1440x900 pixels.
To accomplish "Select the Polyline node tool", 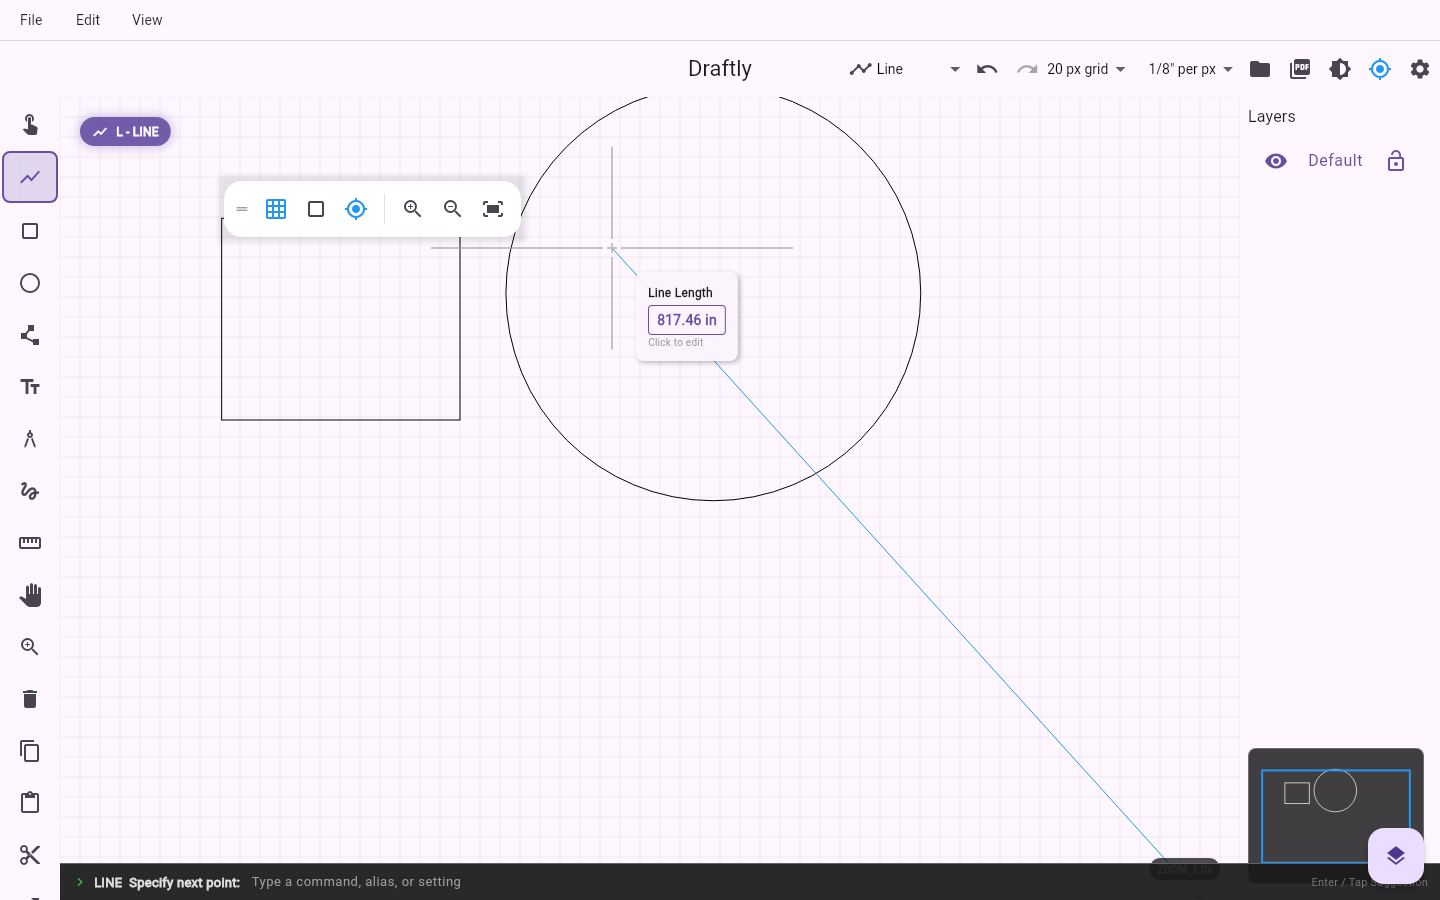I will [30, 335].
